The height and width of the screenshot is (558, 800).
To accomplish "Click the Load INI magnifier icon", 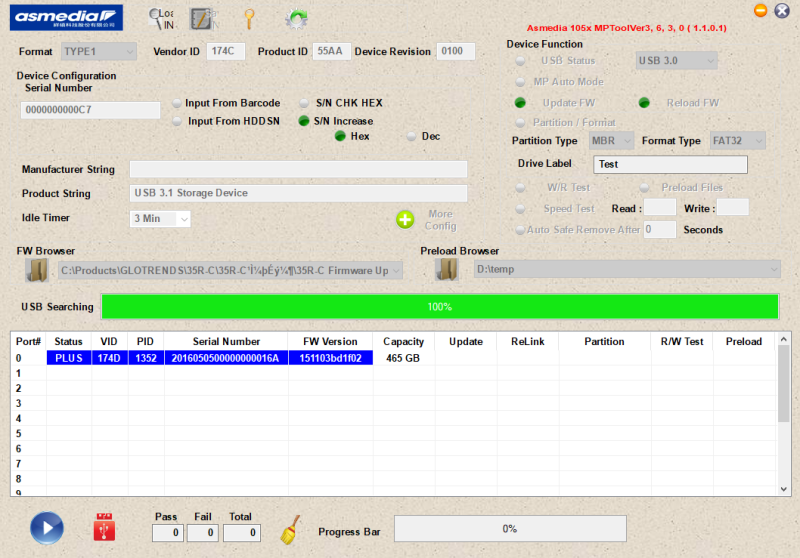I will point(161,19).
